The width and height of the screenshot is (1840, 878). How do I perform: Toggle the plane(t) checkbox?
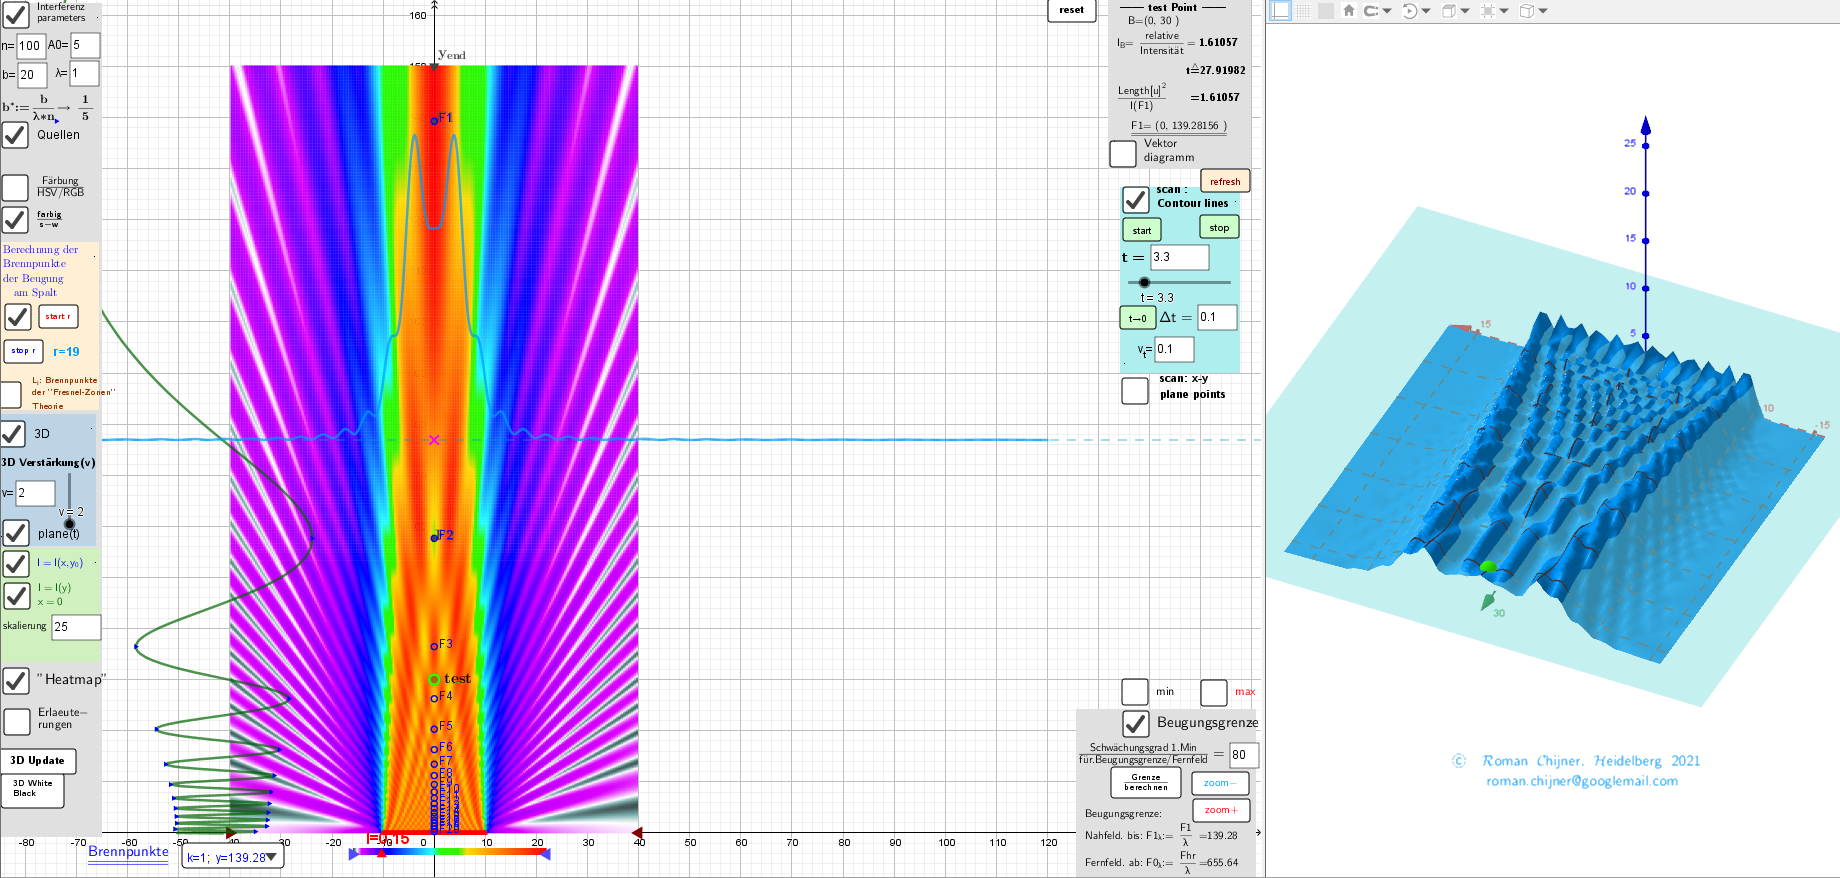pos(16,533)
